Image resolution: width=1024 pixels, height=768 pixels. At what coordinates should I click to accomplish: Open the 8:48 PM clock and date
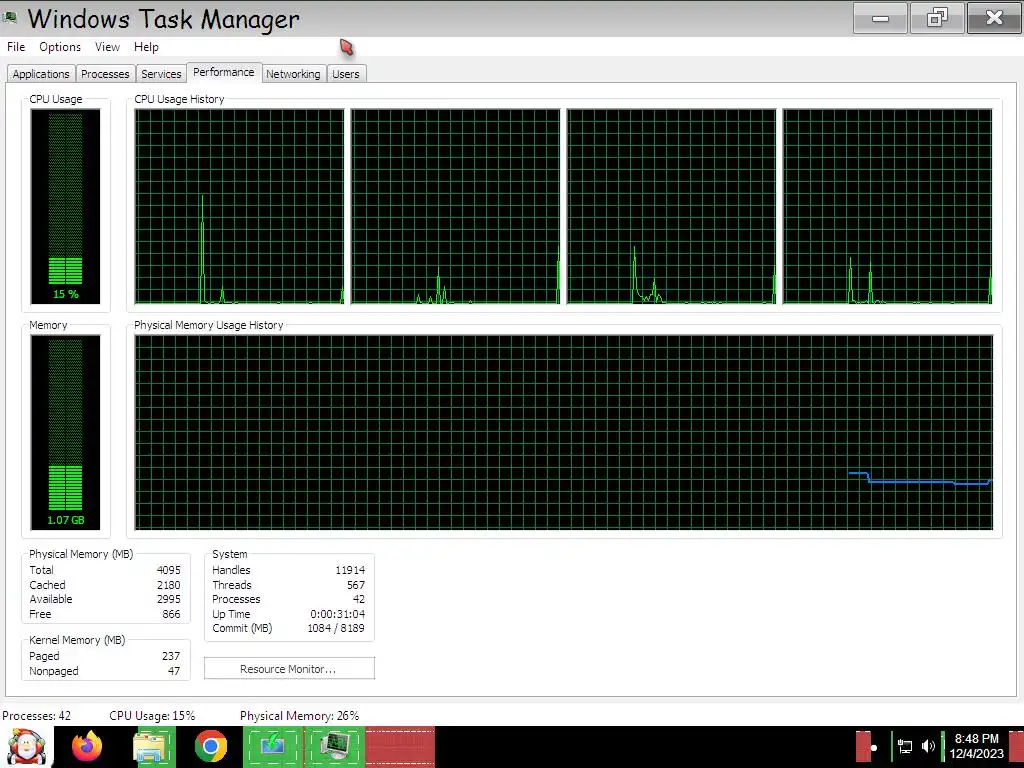point(976,746)
